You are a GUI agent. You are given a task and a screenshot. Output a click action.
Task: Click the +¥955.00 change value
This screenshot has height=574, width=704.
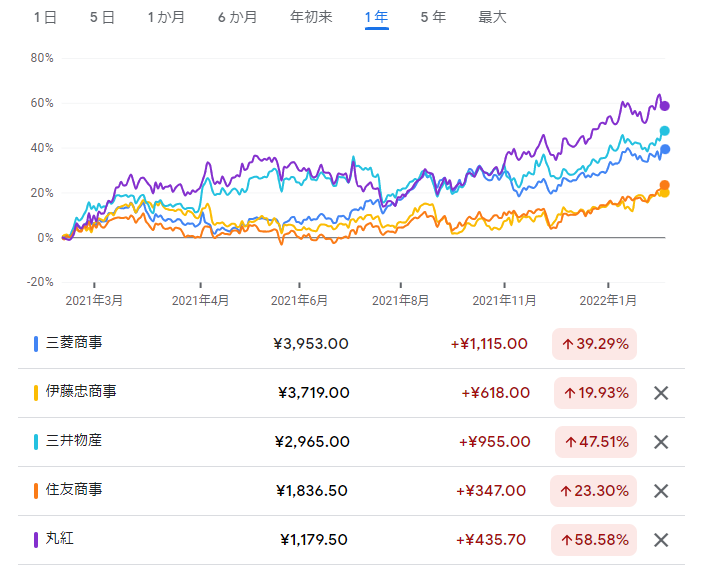494,442
